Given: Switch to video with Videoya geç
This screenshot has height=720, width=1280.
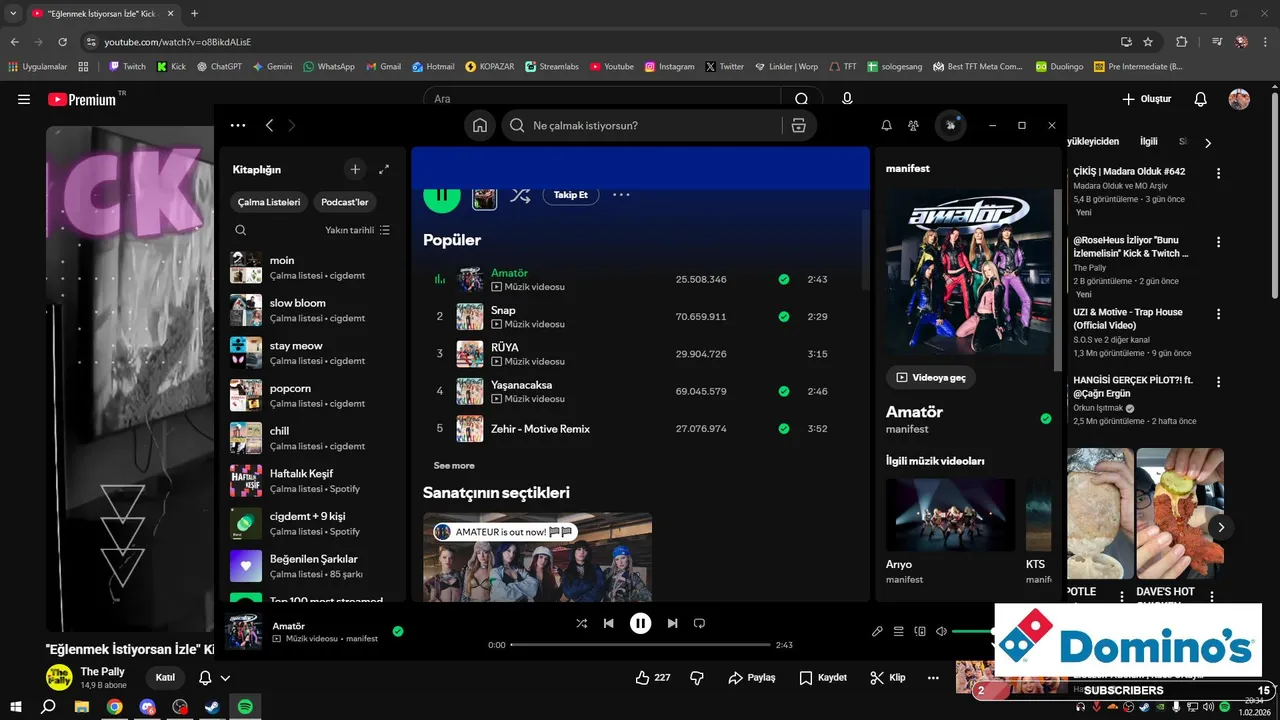Looking at the screenshot, I should [931, 378].
